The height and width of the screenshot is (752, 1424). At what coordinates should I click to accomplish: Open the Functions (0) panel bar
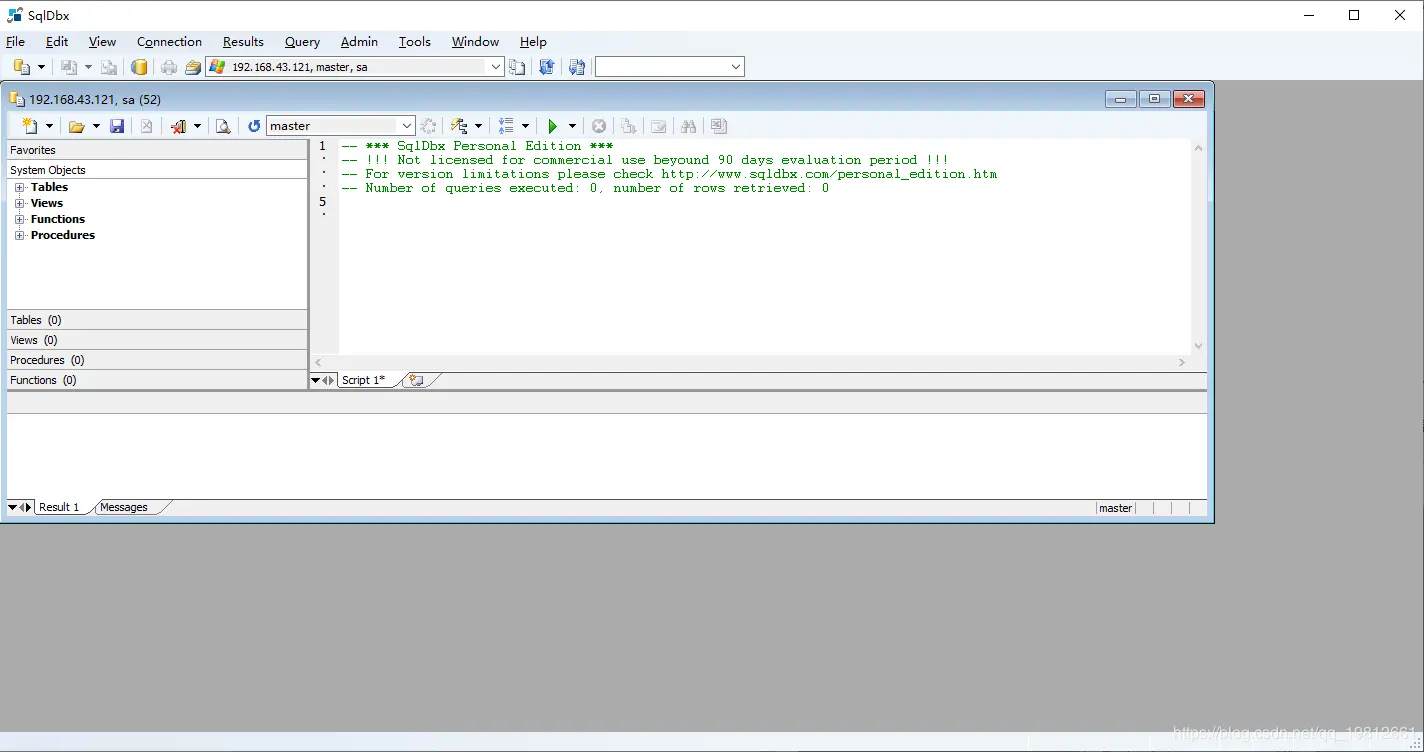coord(157,380)
